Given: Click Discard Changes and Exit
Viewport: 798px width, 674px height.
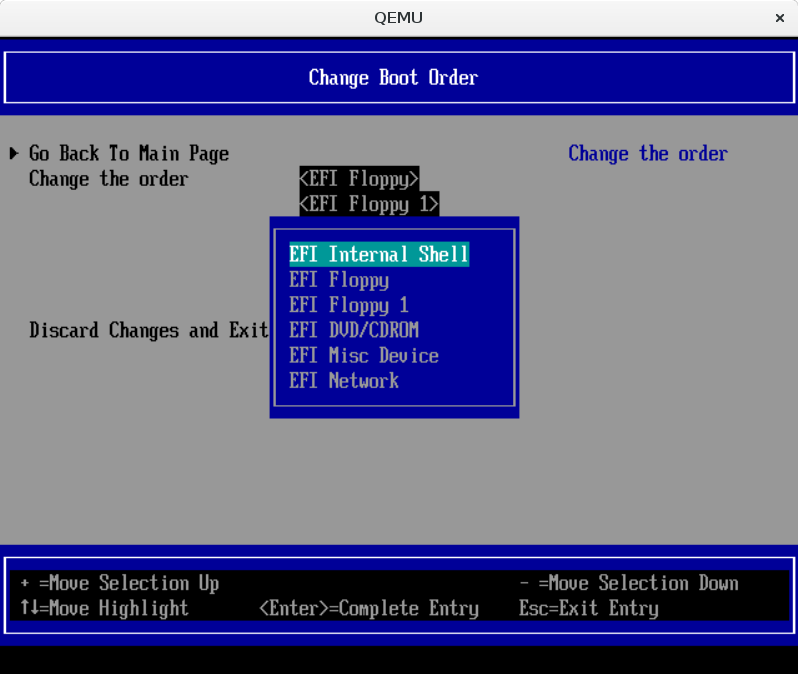Looking at the screenshot, I should tap(149, 330).
